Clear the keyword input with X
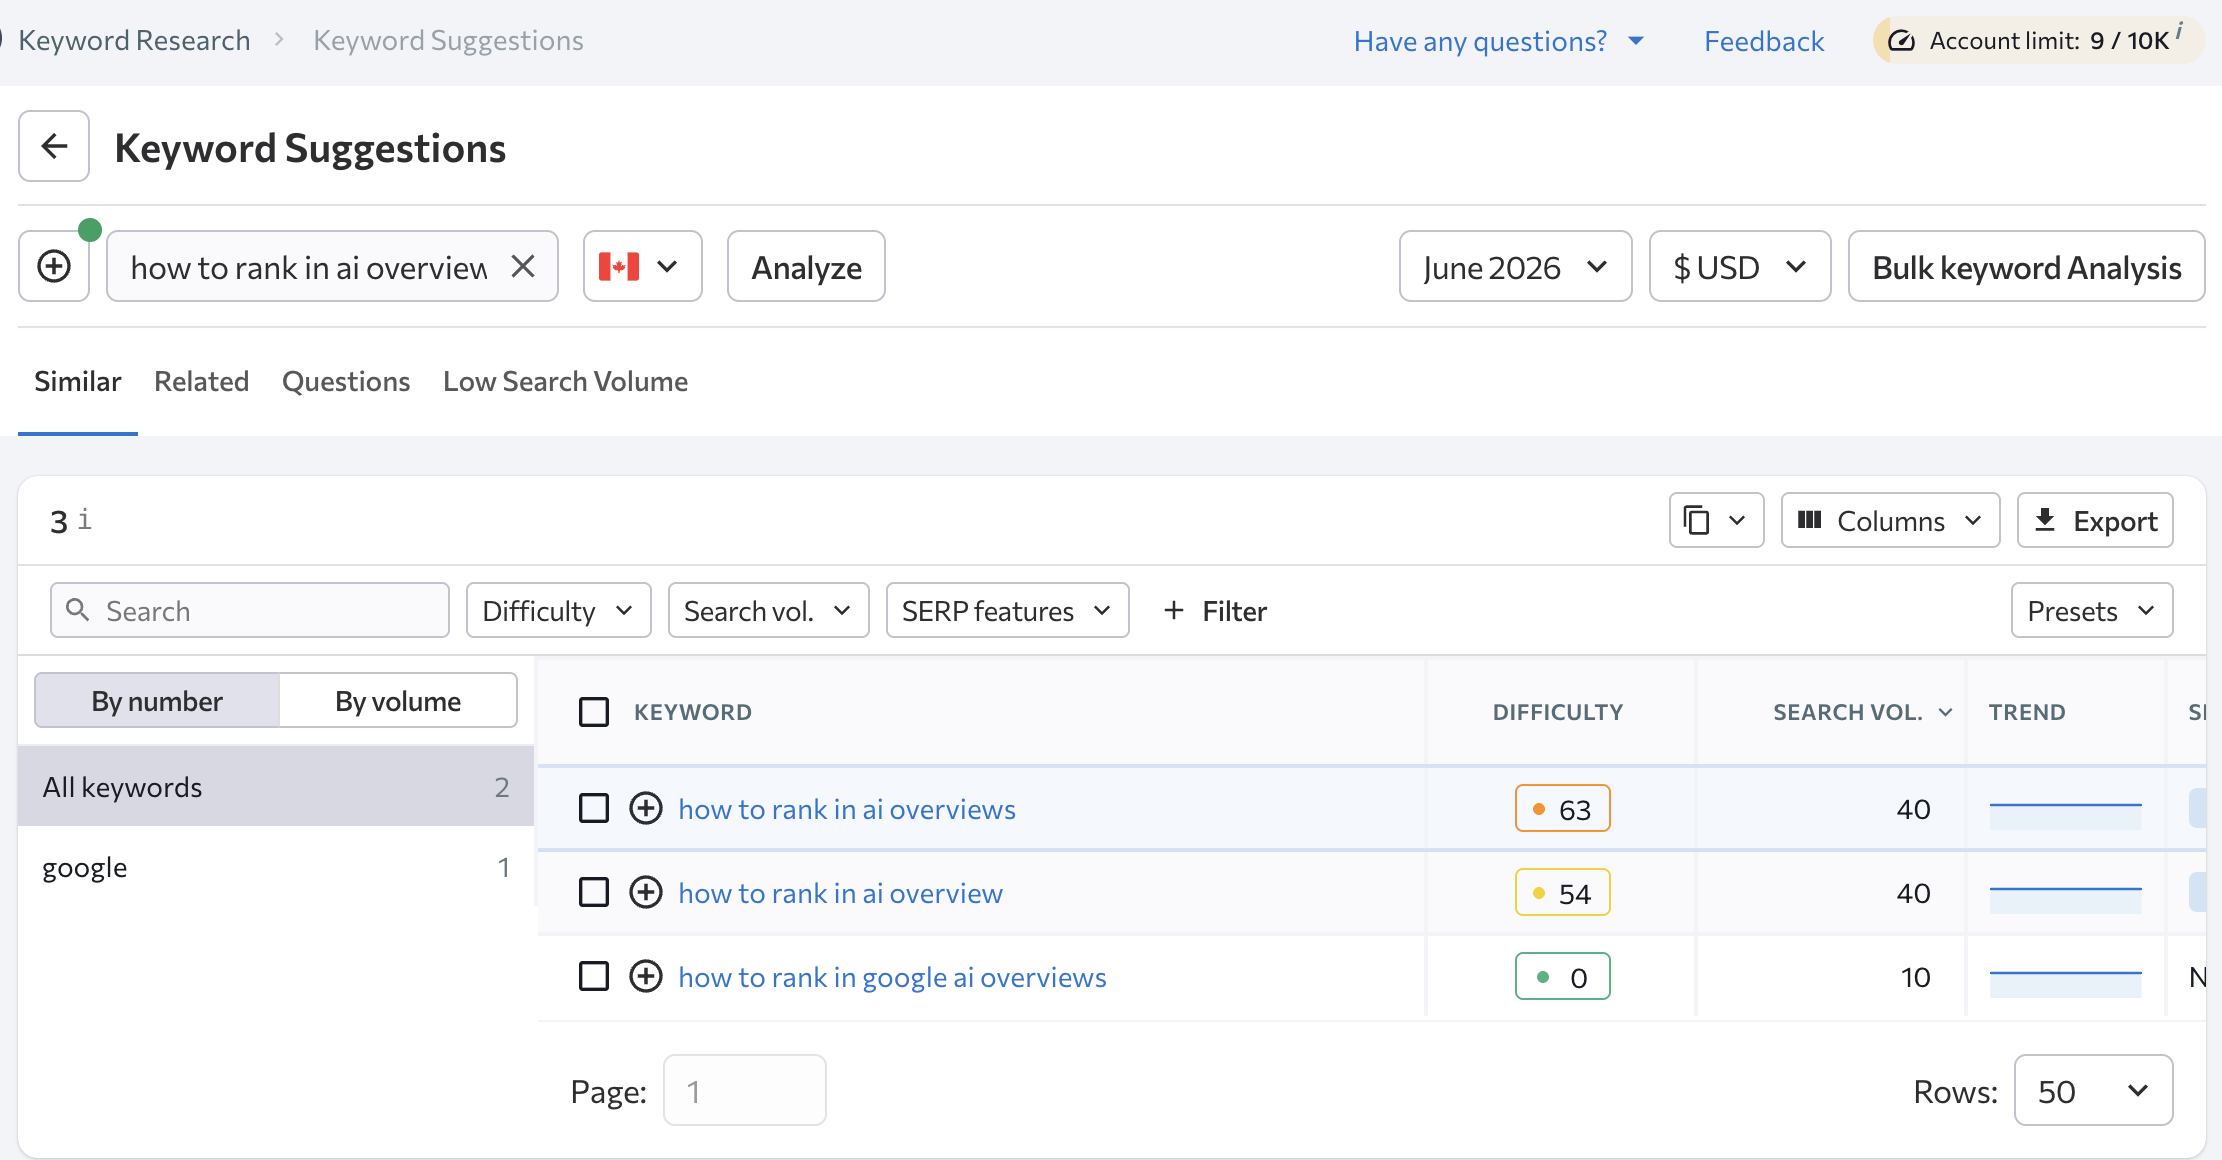The width and height of the screenshot is (2222, 1160). coord(523,266)
